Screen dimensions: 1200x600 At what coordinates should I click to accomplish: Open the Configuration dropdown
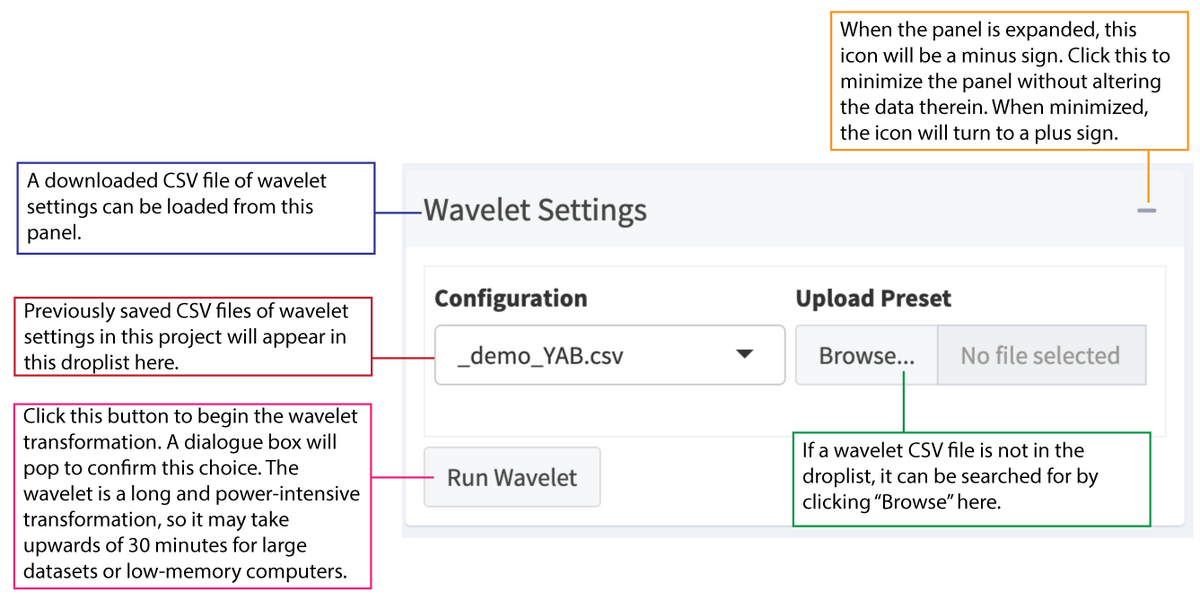pyautogui.click(x=610, y=355)
